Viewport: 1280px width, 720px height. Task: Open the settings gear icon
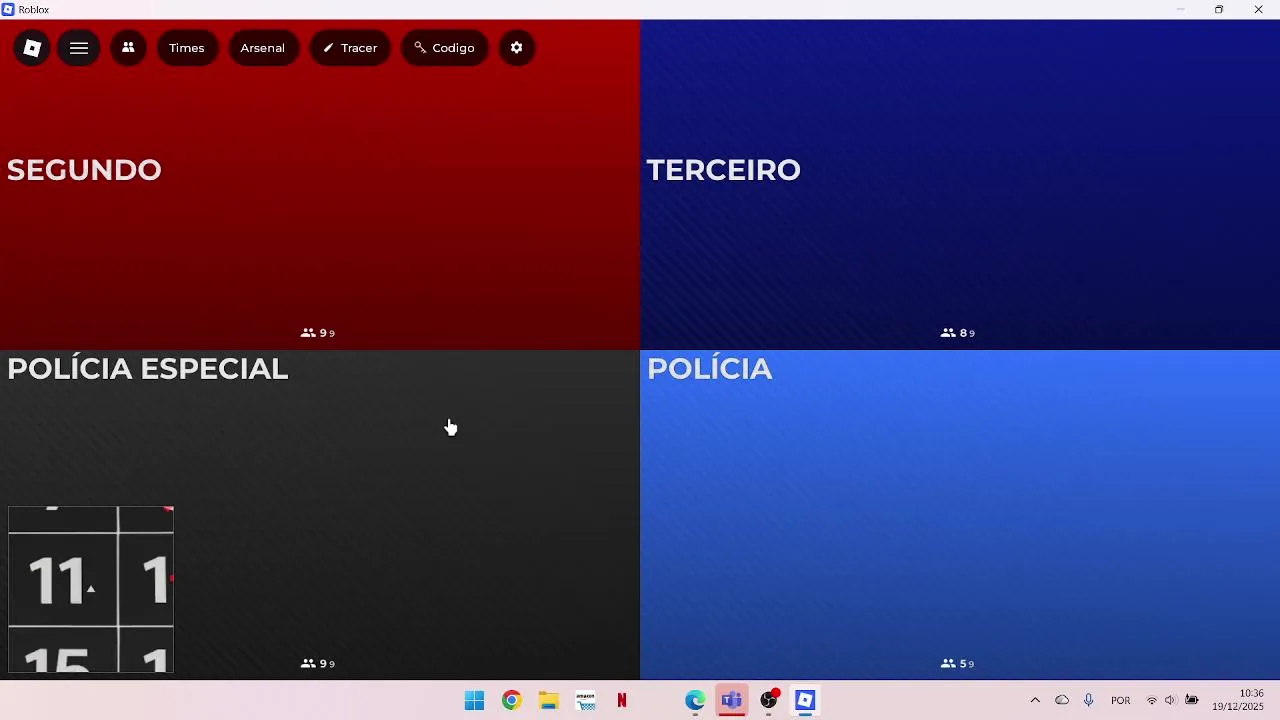click(517, 48)
